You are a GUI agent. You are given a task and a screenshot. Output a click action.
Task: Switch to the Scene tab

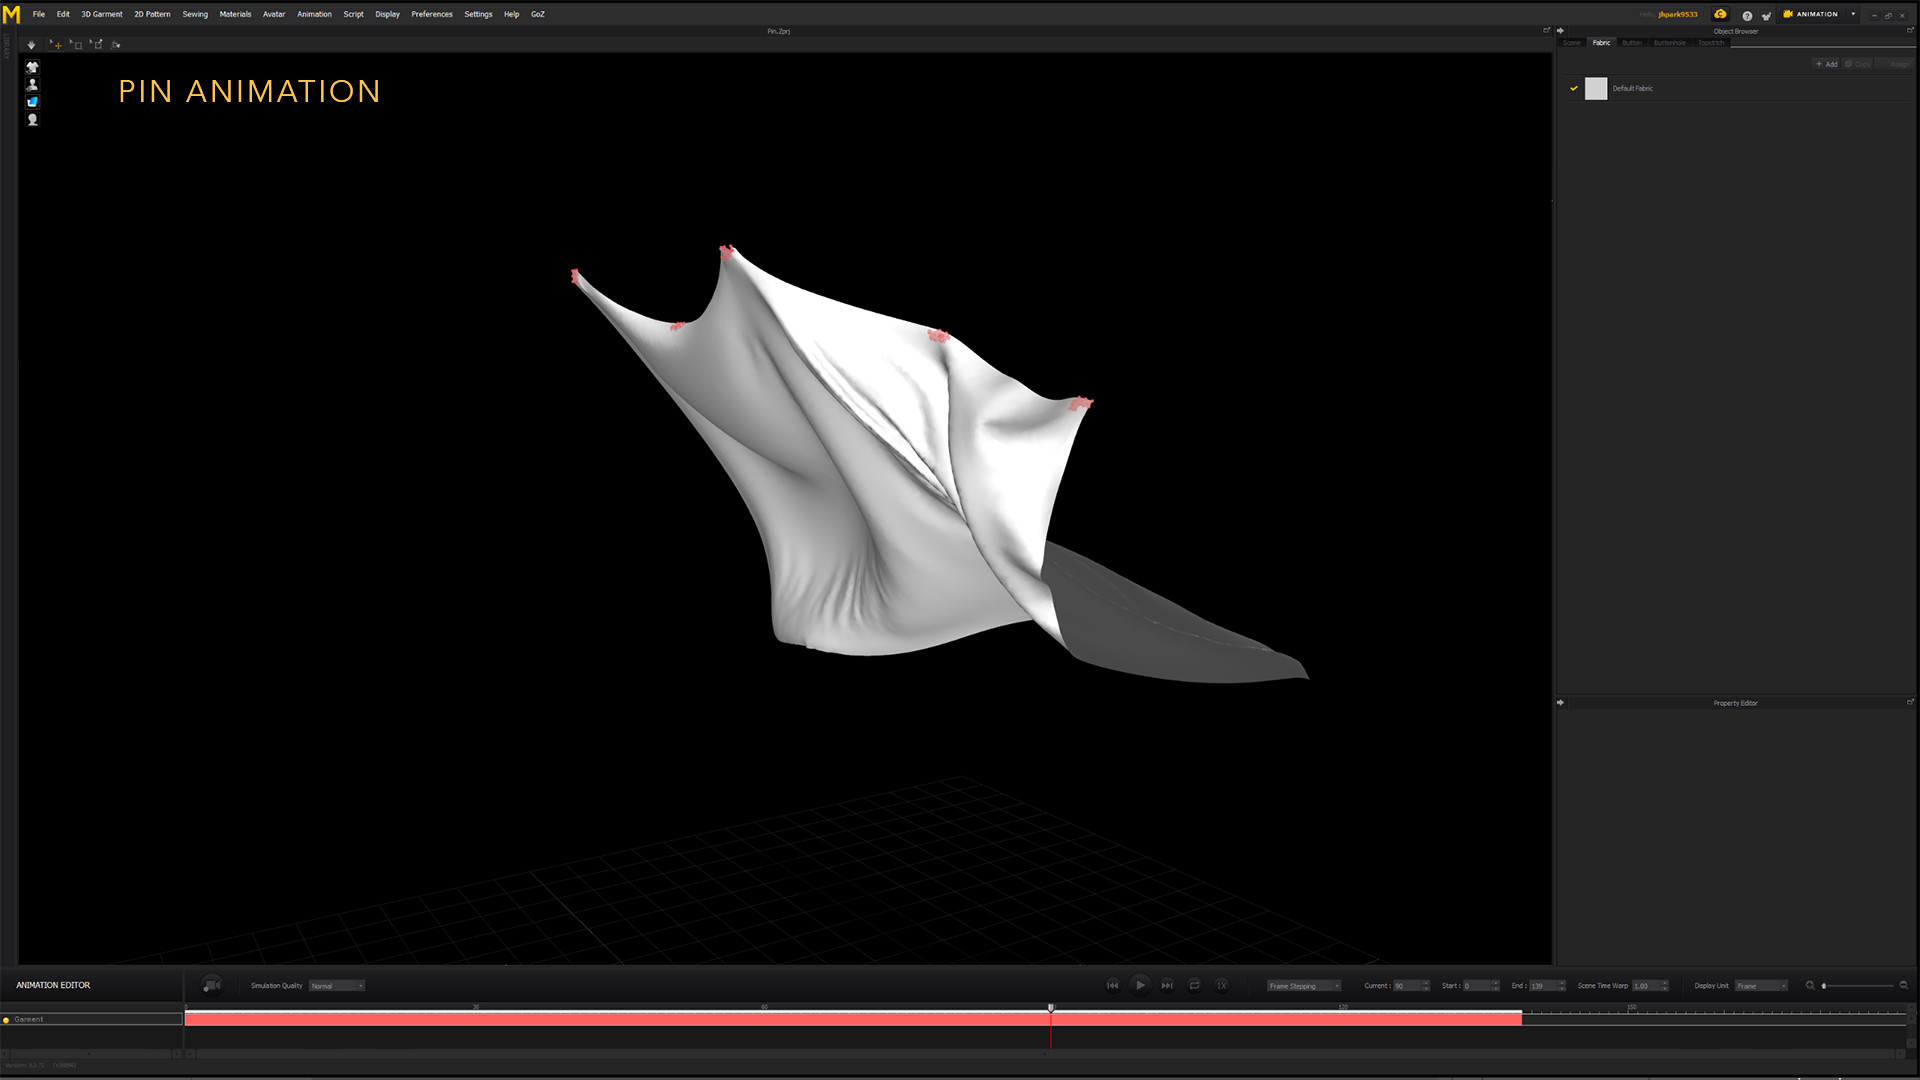1572,43
